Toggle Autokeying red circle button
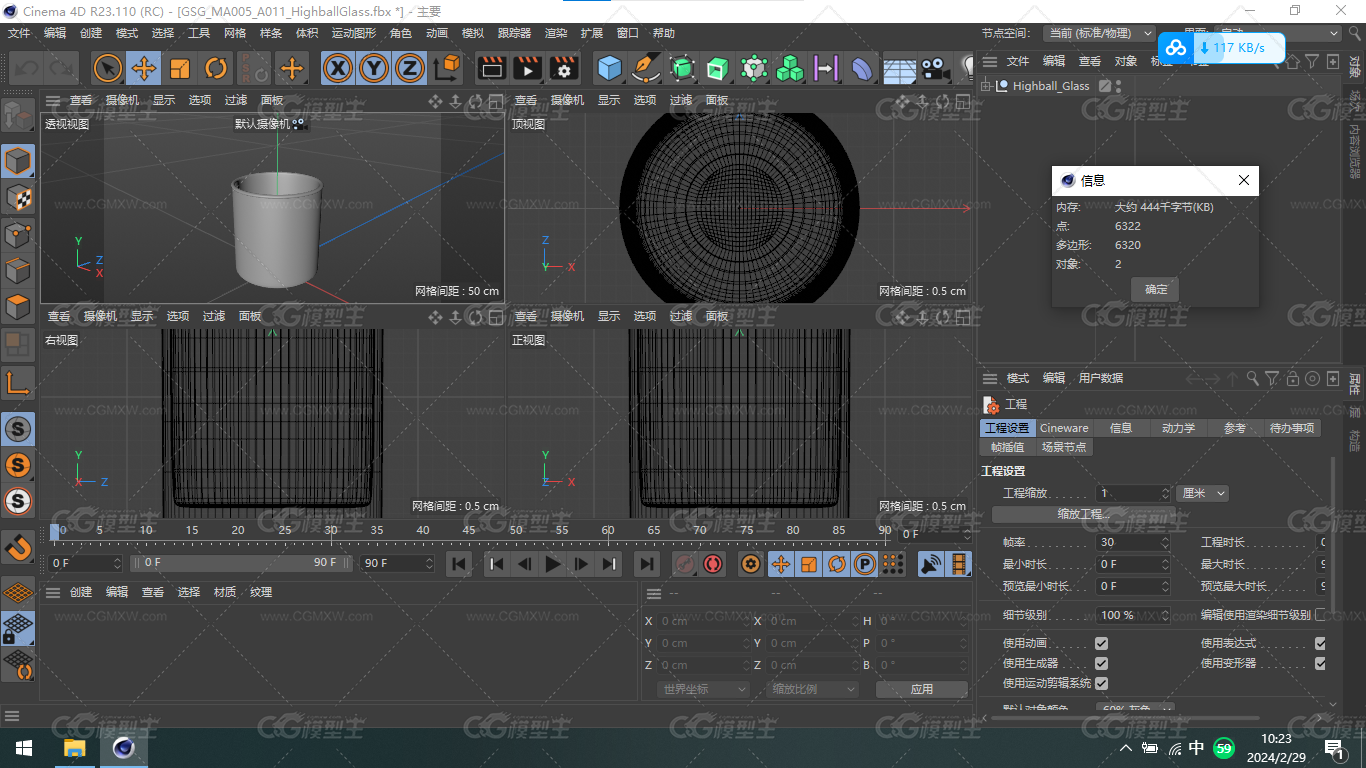 click(713, 564)
